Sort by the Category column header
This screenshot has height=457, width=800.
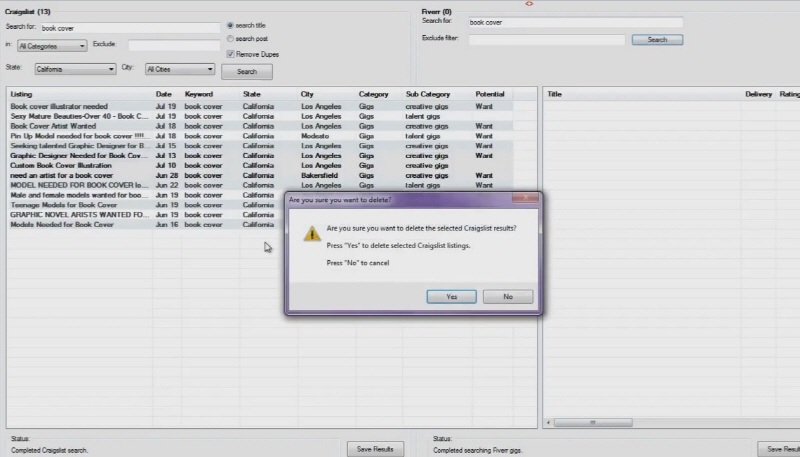click(373, 94)
